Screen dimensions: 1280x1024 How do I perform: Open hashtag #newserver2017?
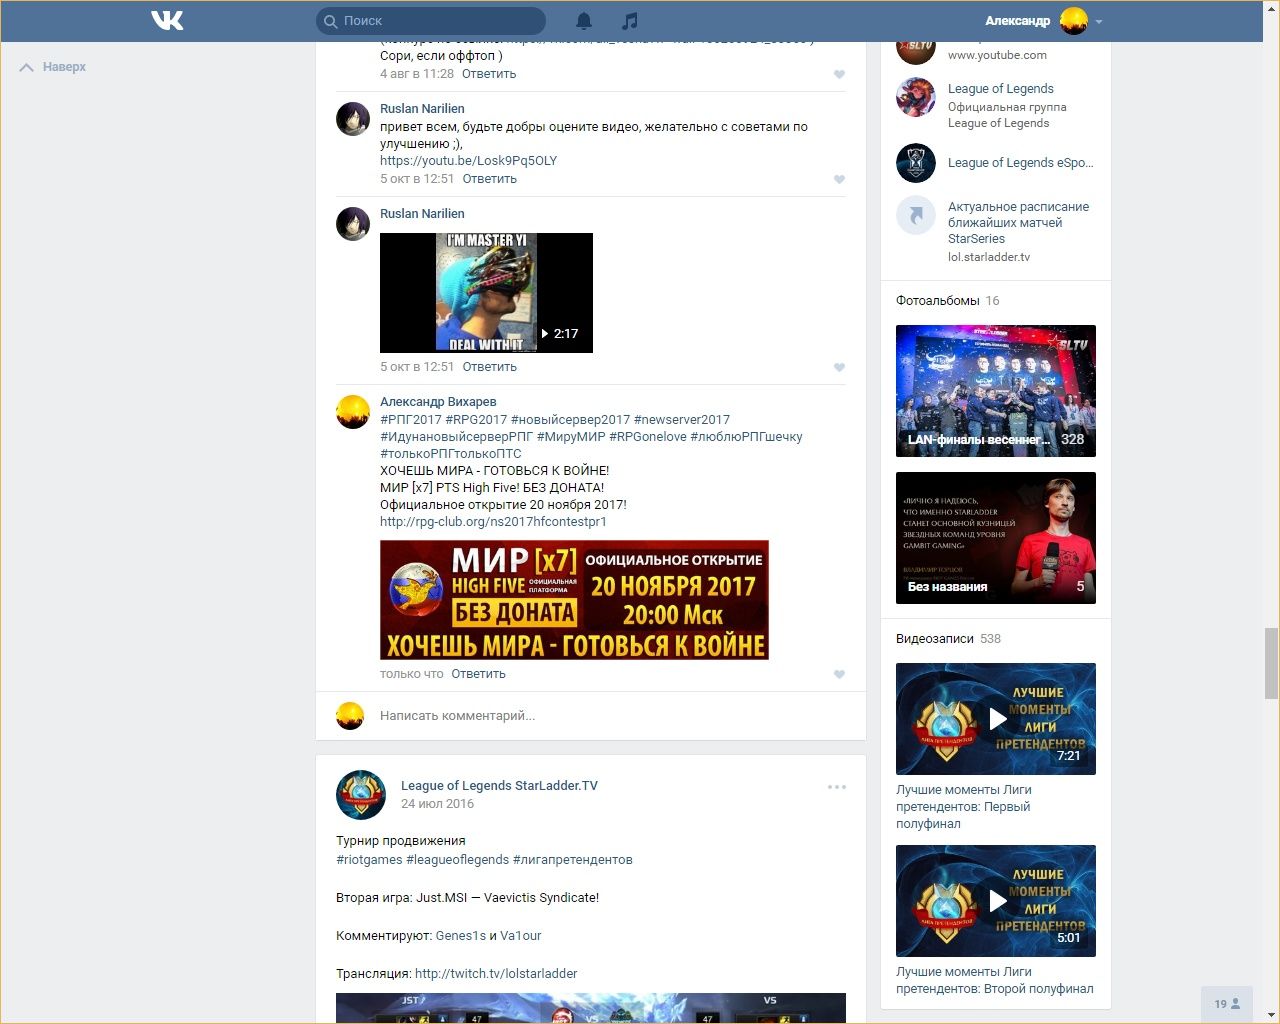tap(682, 420)
